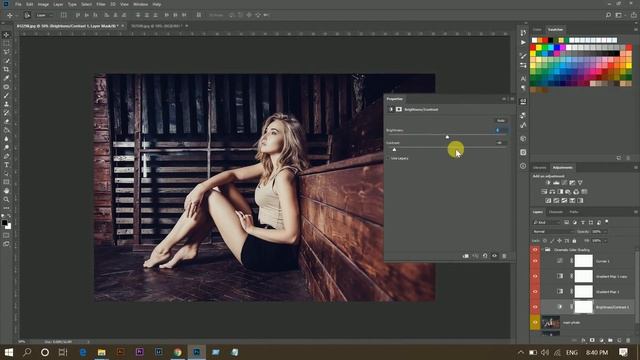Select the Brush tool

click(x=6, y=96)
